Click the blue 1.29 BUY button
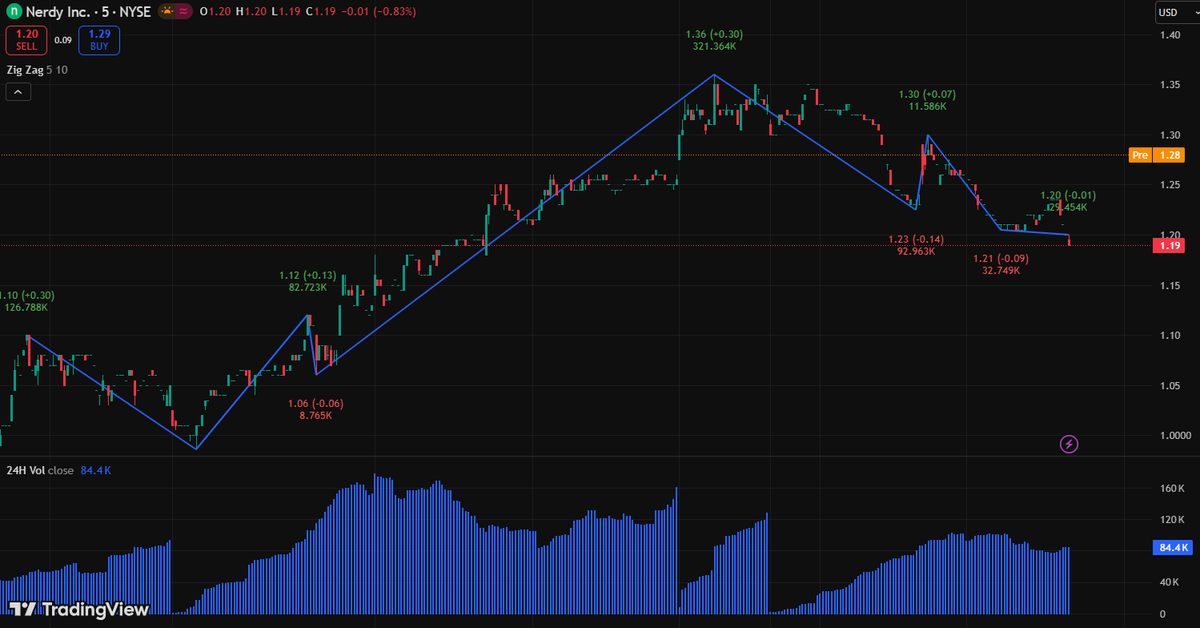1200x628 pixels. (99, 40)
